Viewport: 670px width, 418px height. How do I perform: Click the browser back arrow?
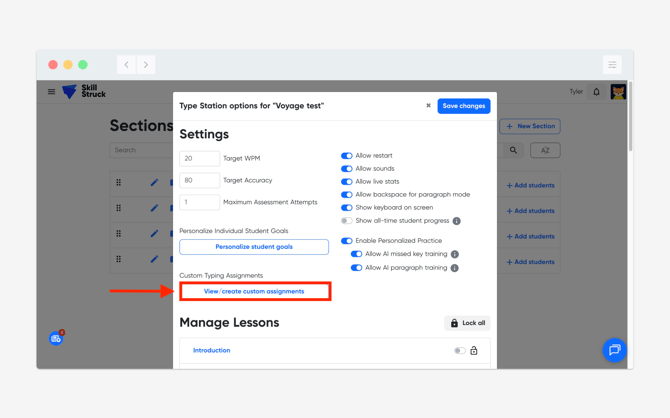coord(127,65)
